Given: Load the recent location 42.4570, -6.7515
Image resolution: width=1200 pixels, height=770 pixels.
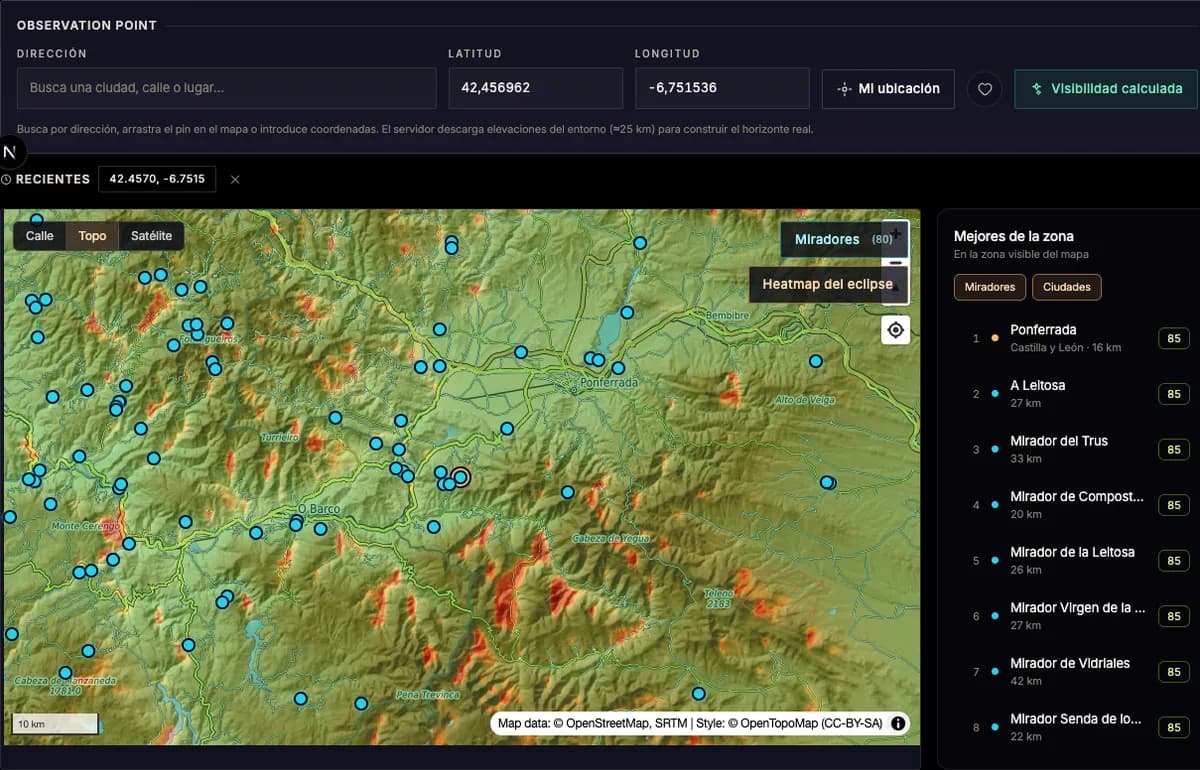Looking at the screenshot, I should click(157, 179).
